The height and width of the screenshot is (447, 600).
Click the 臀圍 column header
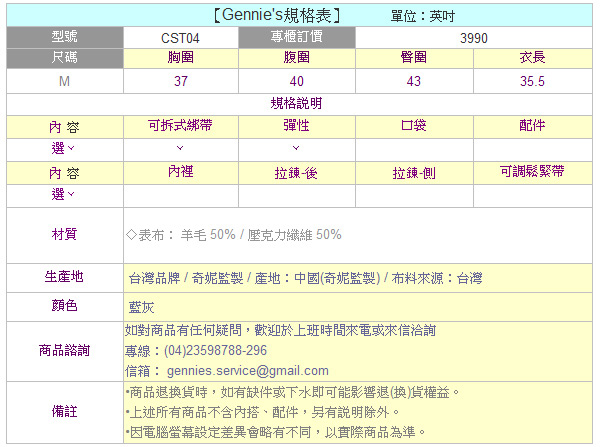tap(414, 57)
